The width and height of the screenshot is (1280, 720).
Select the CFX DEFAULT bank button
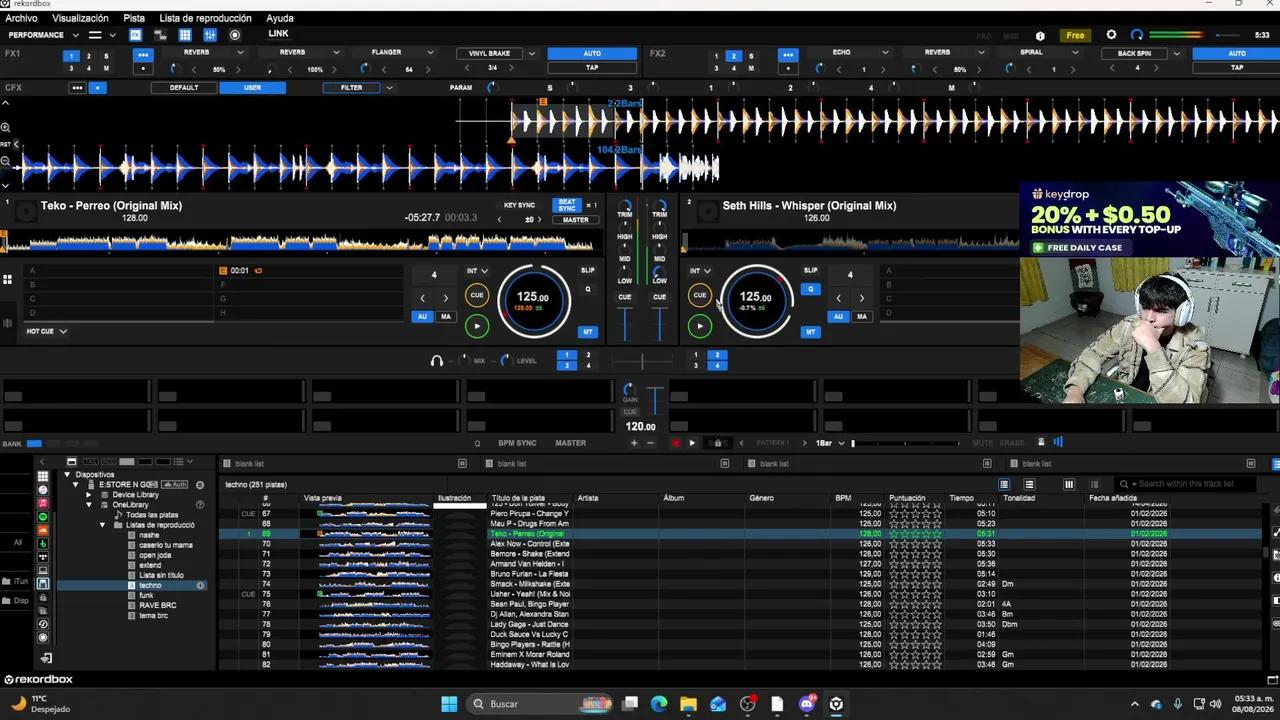coord(184,88)
